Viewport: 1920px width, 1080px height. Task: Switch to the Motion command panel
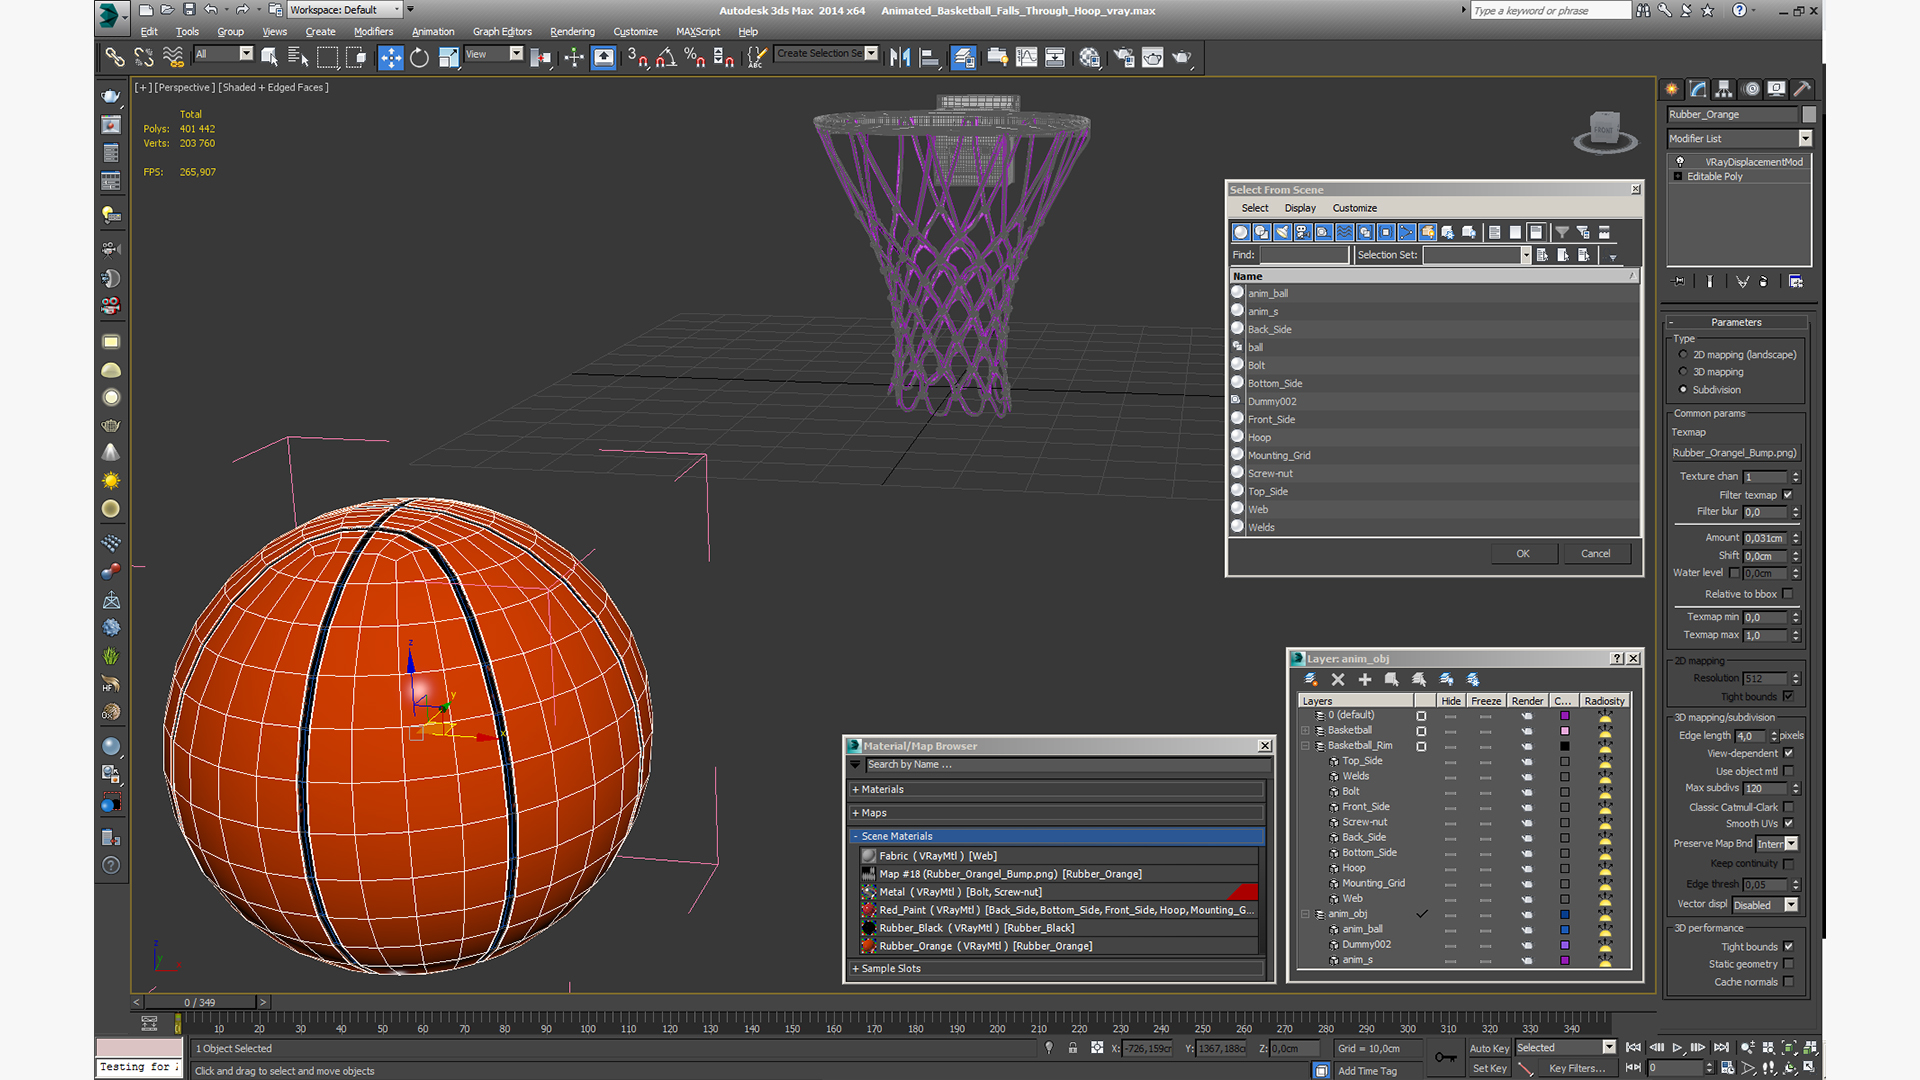(x=1751, y=89)
